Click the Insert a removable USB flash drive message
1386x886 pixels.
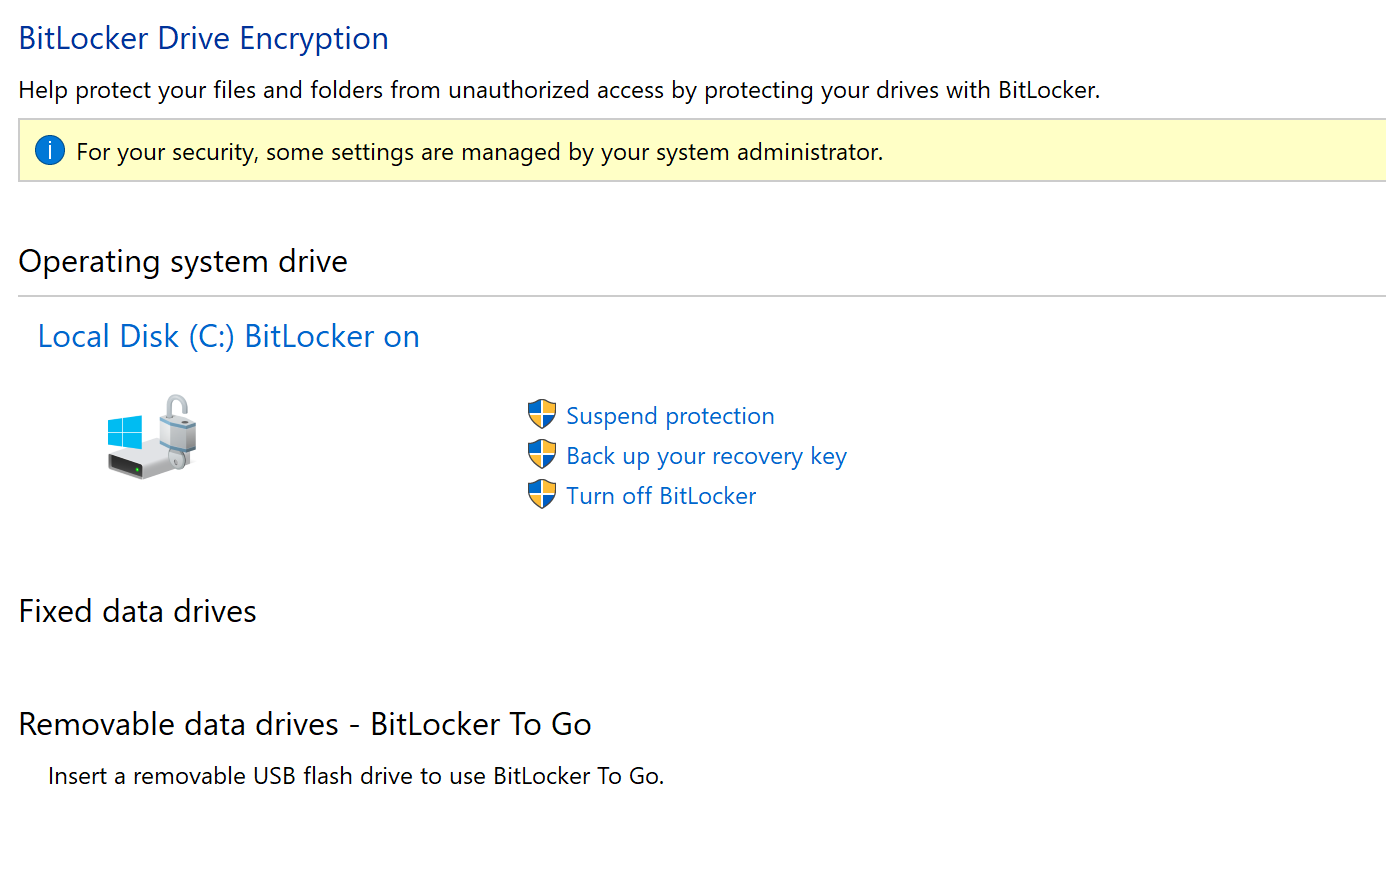[356, 776]
